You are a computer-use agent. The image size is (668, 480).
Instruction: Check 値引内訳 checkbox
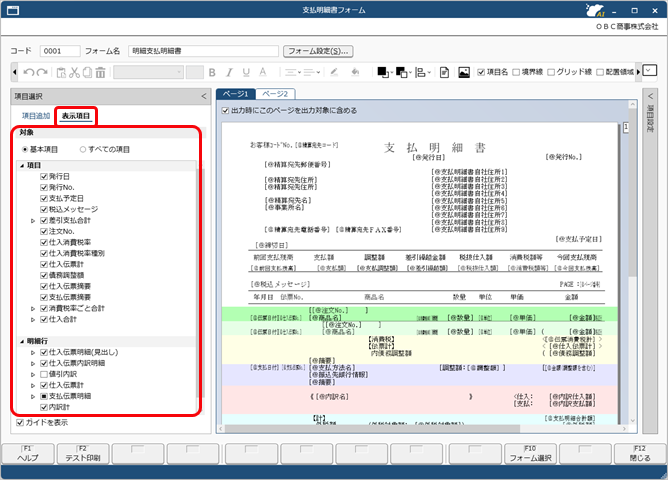point(43,374)
